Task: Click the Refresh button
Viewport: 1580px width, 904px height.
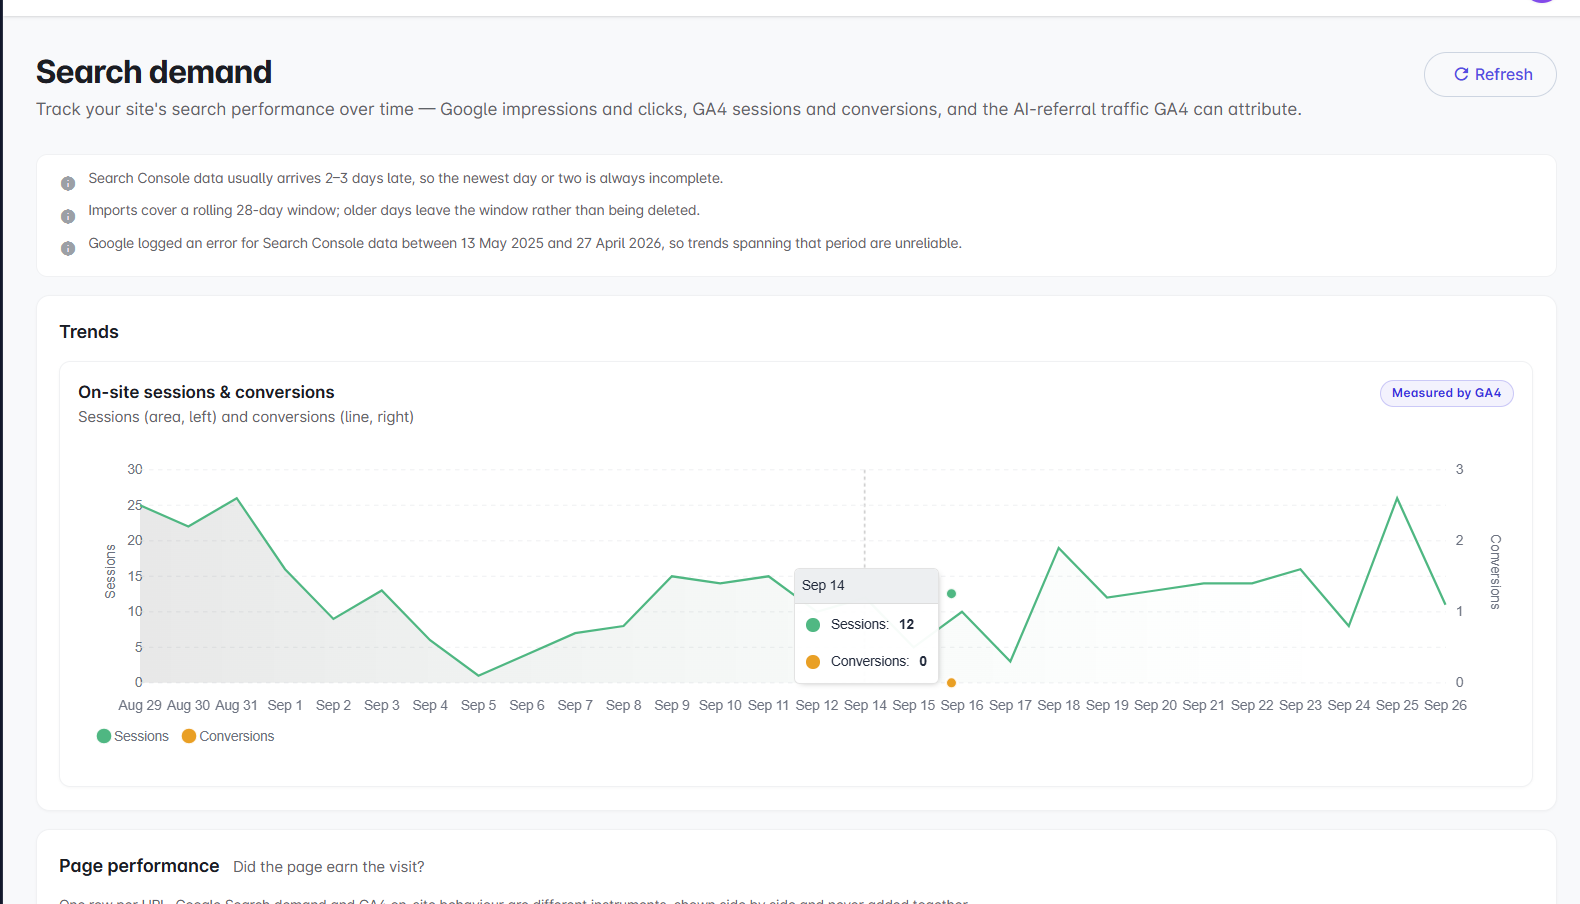Action: (1490, 74)
